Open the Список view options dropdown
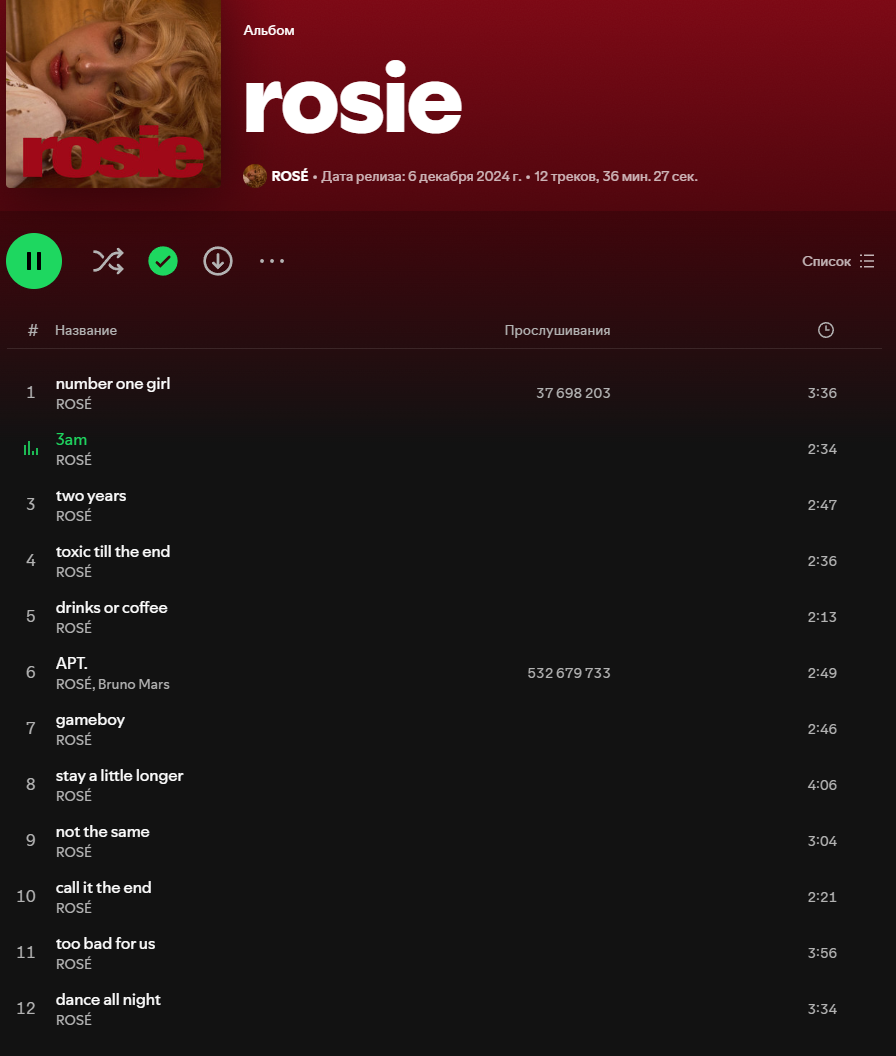 point(838,261)
